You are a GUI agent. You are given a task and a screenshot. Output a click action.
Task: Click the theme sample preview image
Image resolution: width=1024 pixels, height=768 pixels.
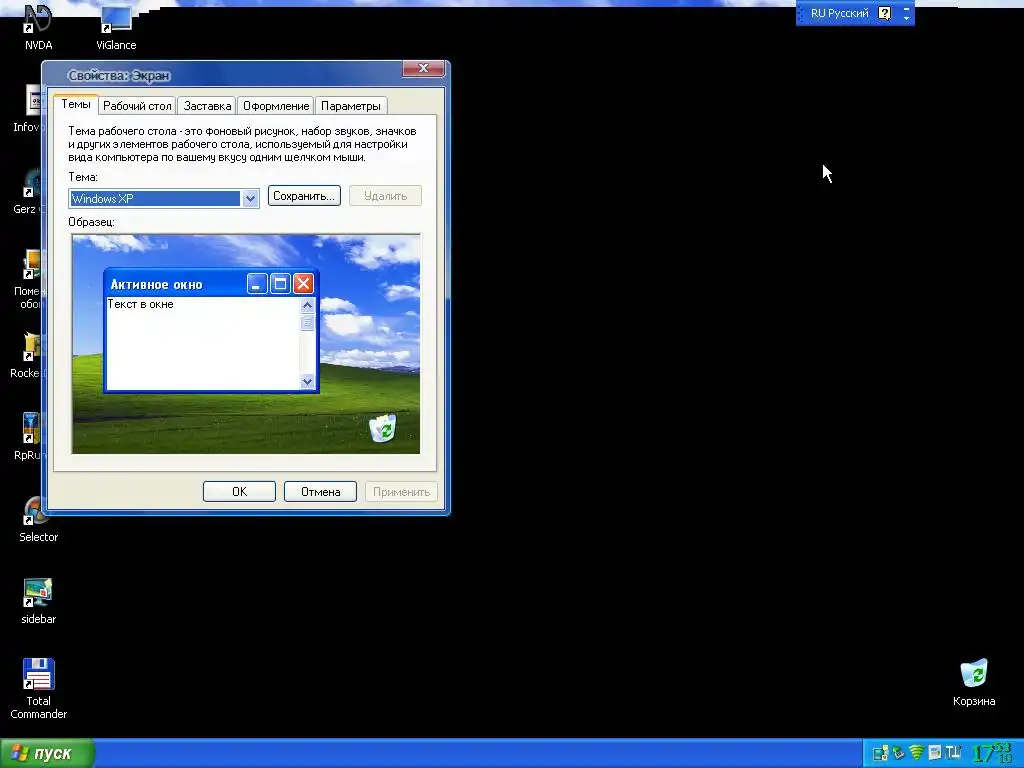(x=246, y=344)
